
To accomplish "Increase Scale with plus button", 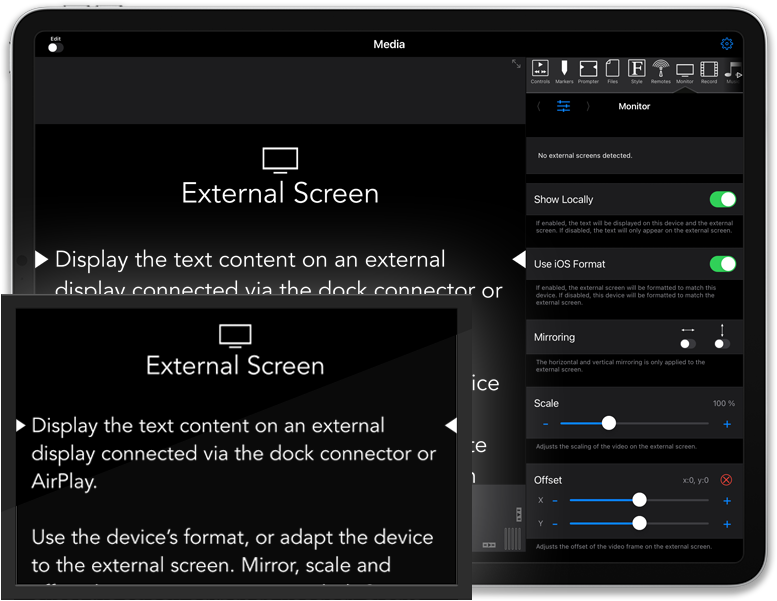I will (x=727, y=424).
